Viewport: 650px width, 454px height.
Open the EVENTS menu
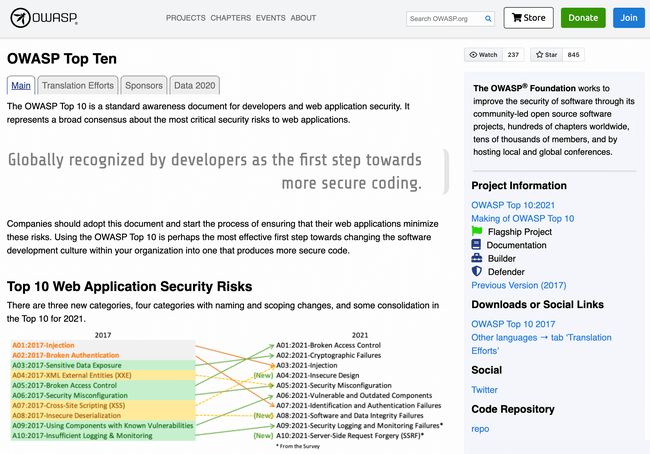click(x=270, y=18)
